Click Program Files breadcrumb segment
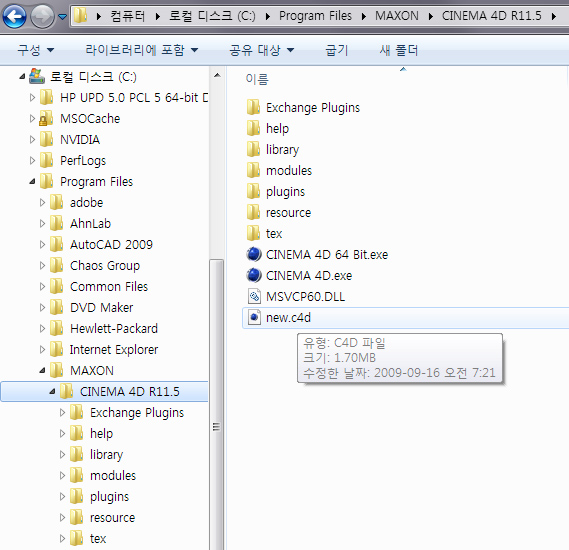This screenshot has height=550, width=569. (315, 16)
